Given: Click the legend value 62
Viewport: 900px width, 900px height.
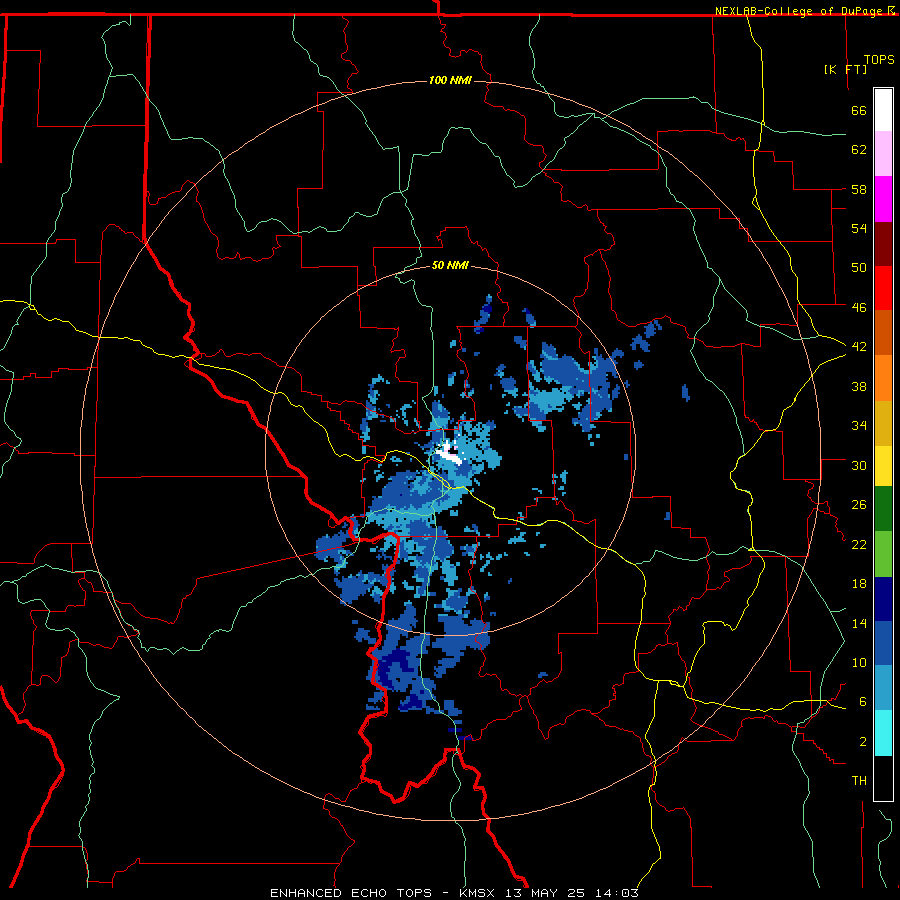Looking at the screenshot, I should (x=859, y=150).
